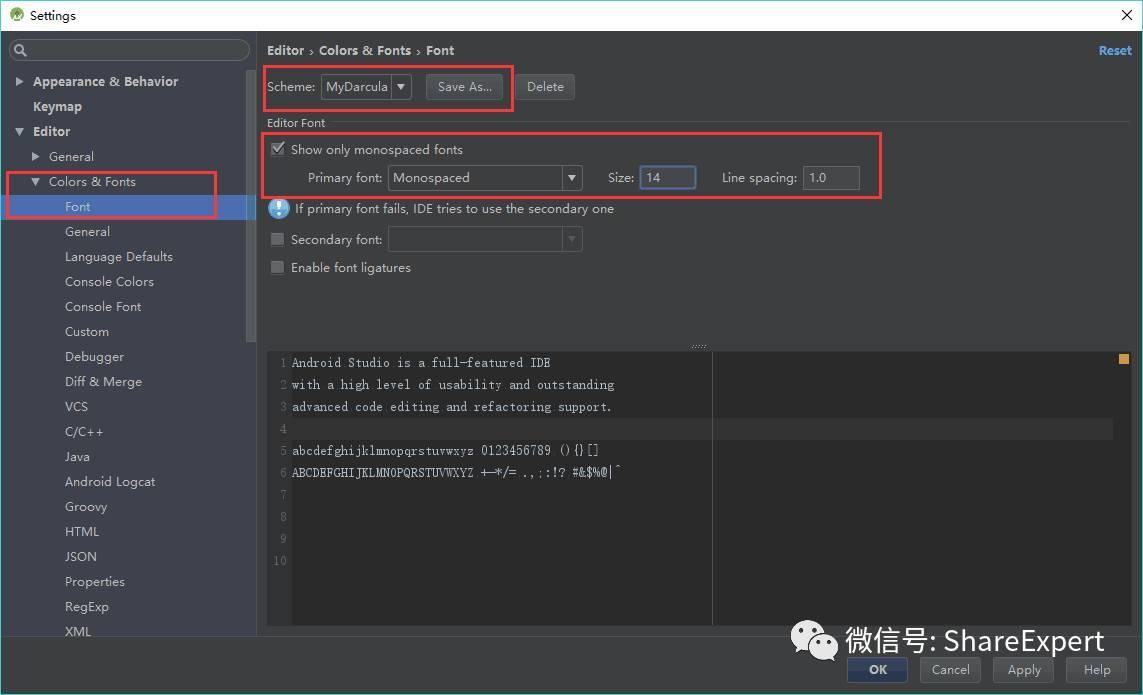Collapse the Colors & Fonts tree node
Image resolution: width=1143 pixels, height=695 pixels.
(x=36, y=182)
